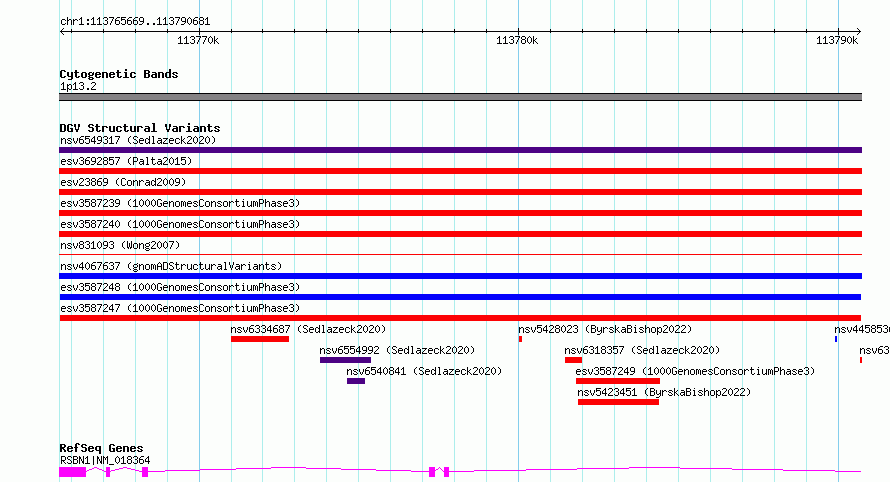Click the esv23869 (Conrad2009) label
The width and height of the screenshot is (890, 482).
coord(123,182)
